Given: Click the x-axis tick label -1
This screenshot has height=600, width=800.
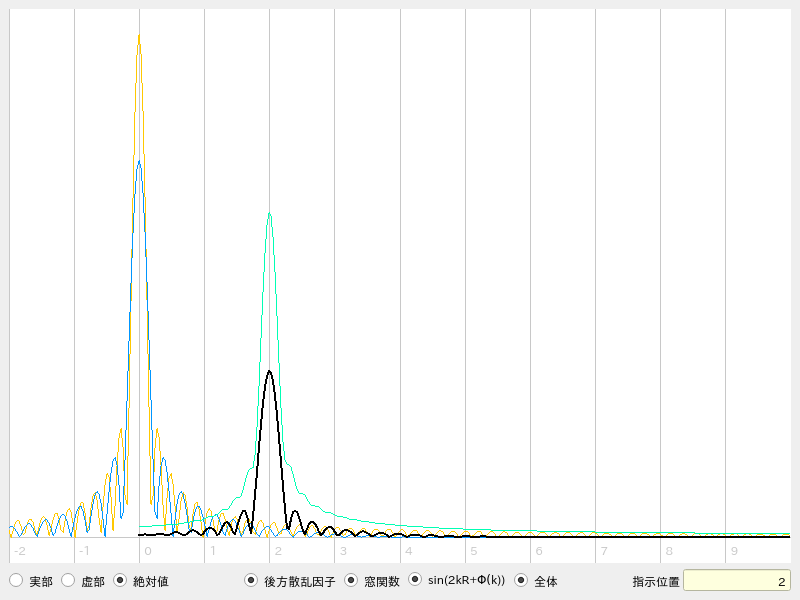Looking at the screenshot, I should click(x=84, y=551).
